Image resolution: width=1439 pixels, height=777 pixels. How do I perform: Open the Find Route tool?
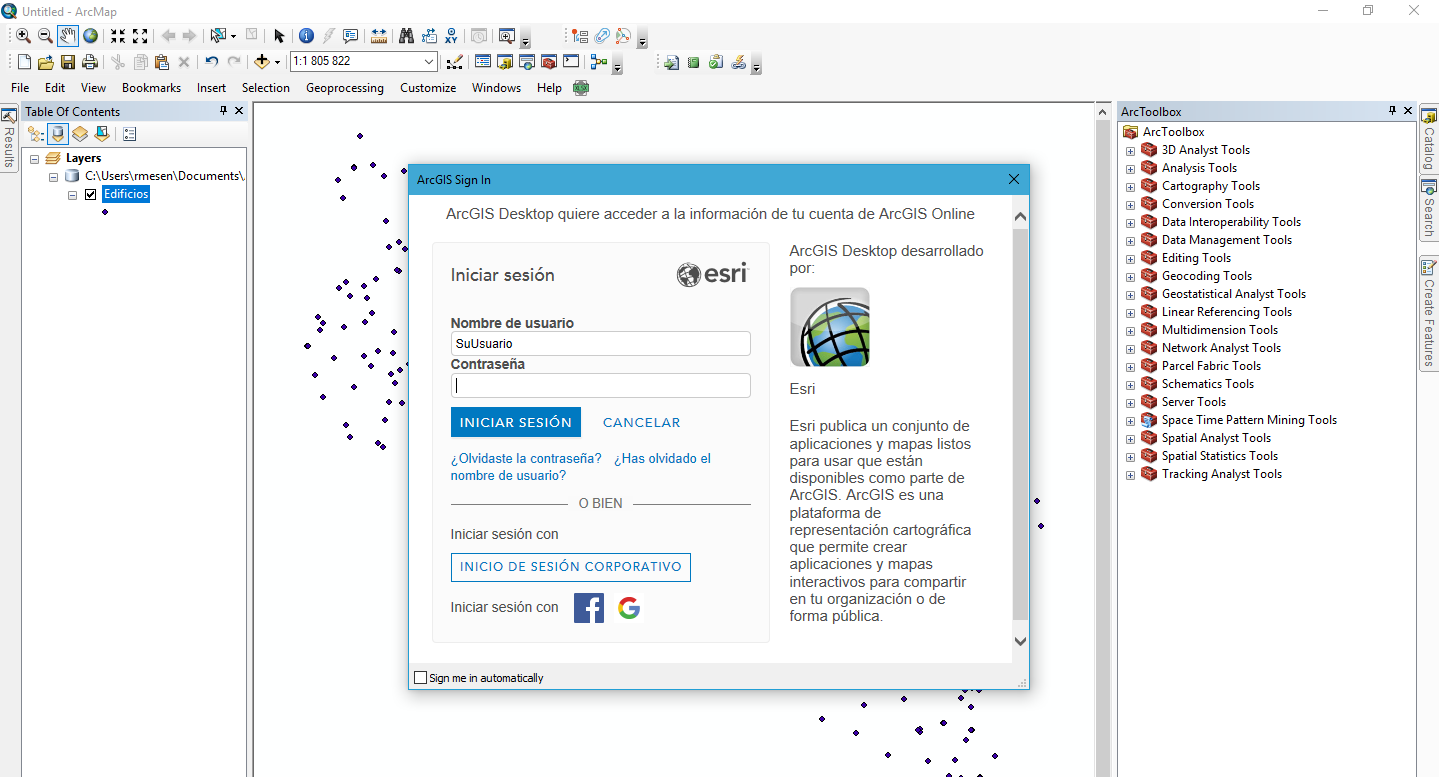coord(428,36)
